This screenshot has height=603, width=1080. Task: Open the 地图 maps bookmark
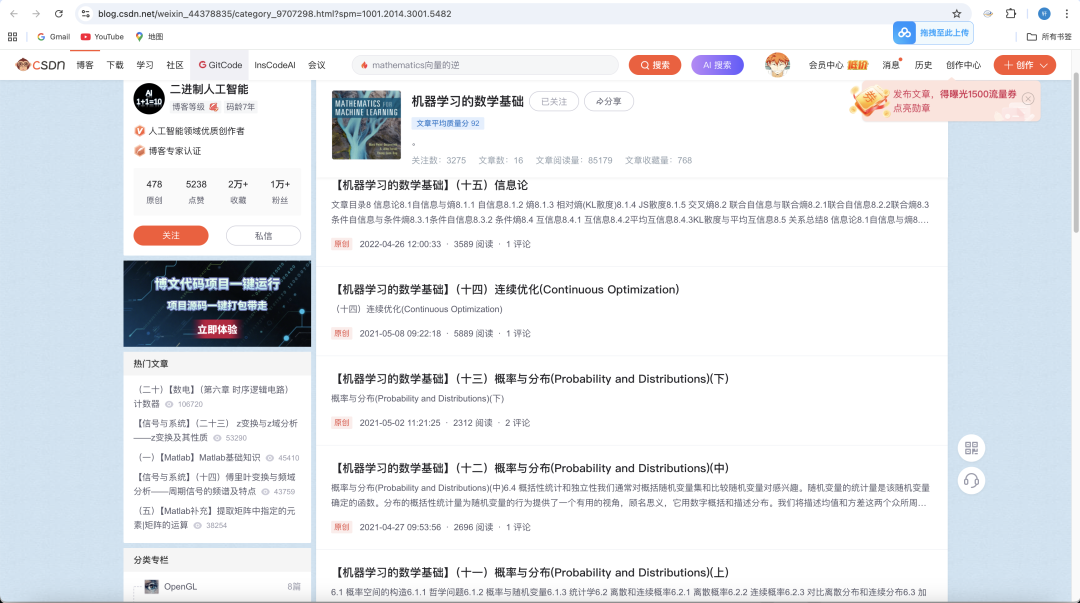[x=149, y=37]
